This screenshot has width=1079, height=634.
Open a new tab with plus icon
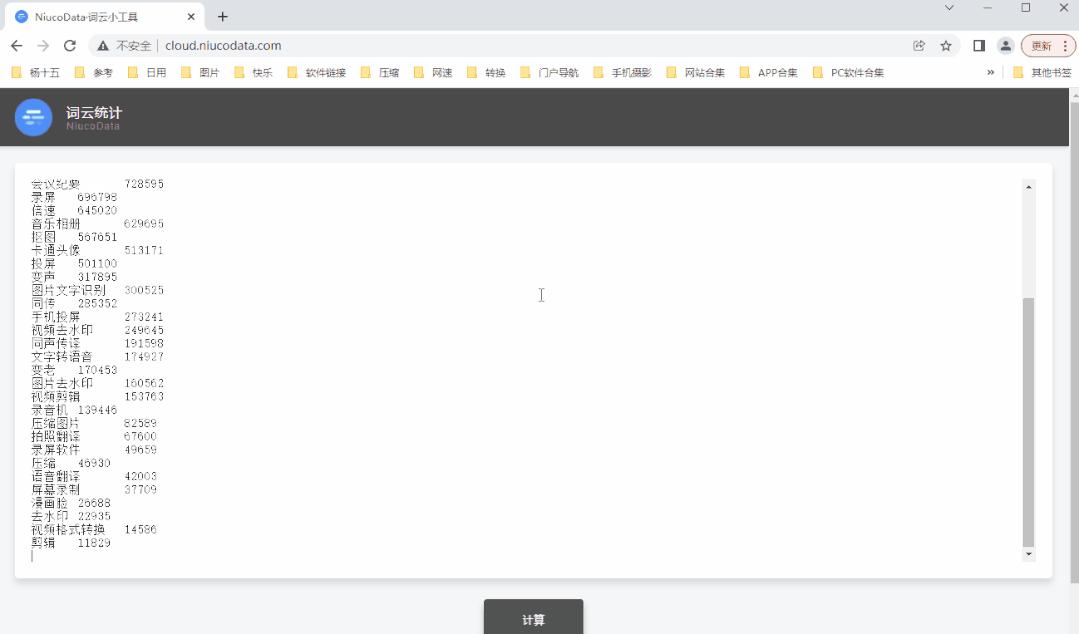222,17
